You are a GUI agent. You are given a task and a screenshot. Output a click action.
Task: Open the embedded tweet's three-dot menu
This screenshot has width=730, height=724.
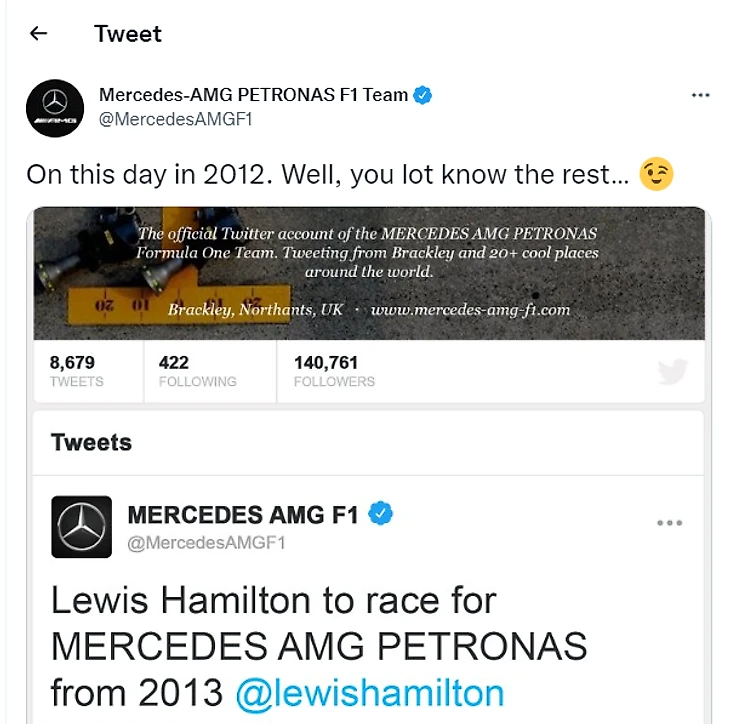tap(669, 523)
